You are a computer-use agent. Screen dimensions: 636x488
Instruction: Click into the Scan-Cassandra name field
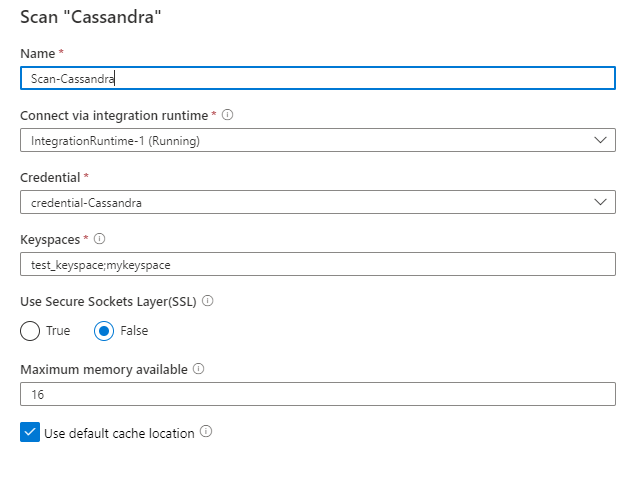[x=318, y=79]
